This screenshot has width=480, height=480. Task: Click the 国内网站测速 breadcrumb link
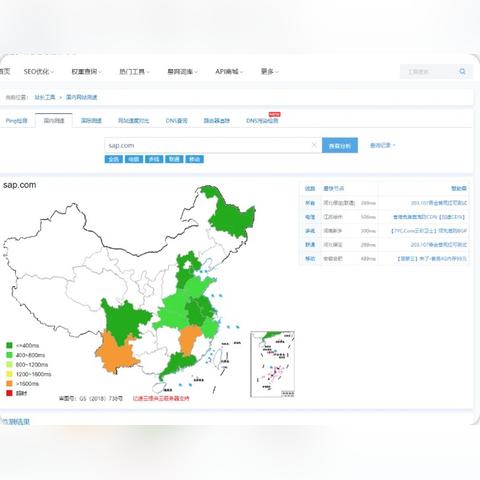click(x=82, y=97)
